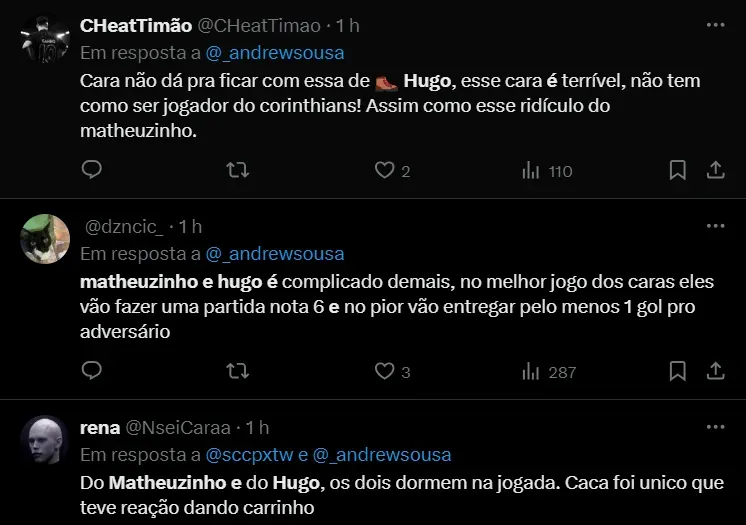Image resolution: width=746 pixels, height=525 pixels.
Task: Open more options on @dzncic_'s tweet
Action: click(715, 227)
